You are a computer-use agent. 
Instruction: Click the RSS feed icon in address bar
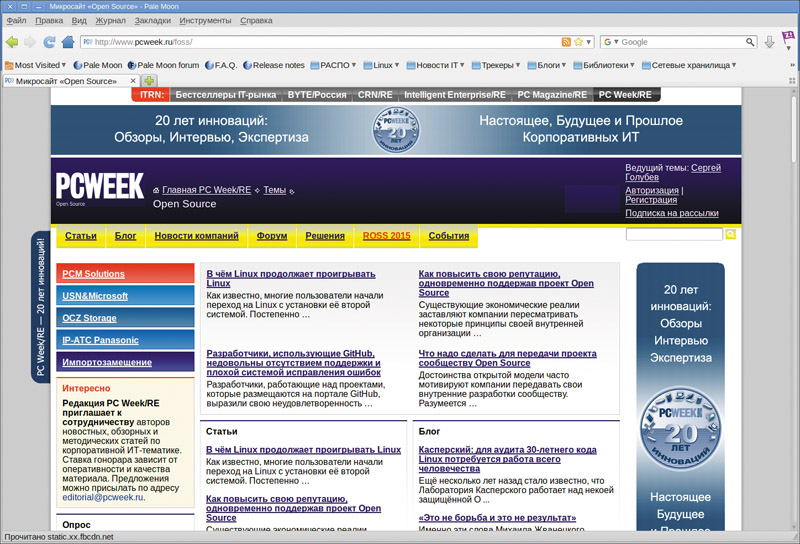566,42
